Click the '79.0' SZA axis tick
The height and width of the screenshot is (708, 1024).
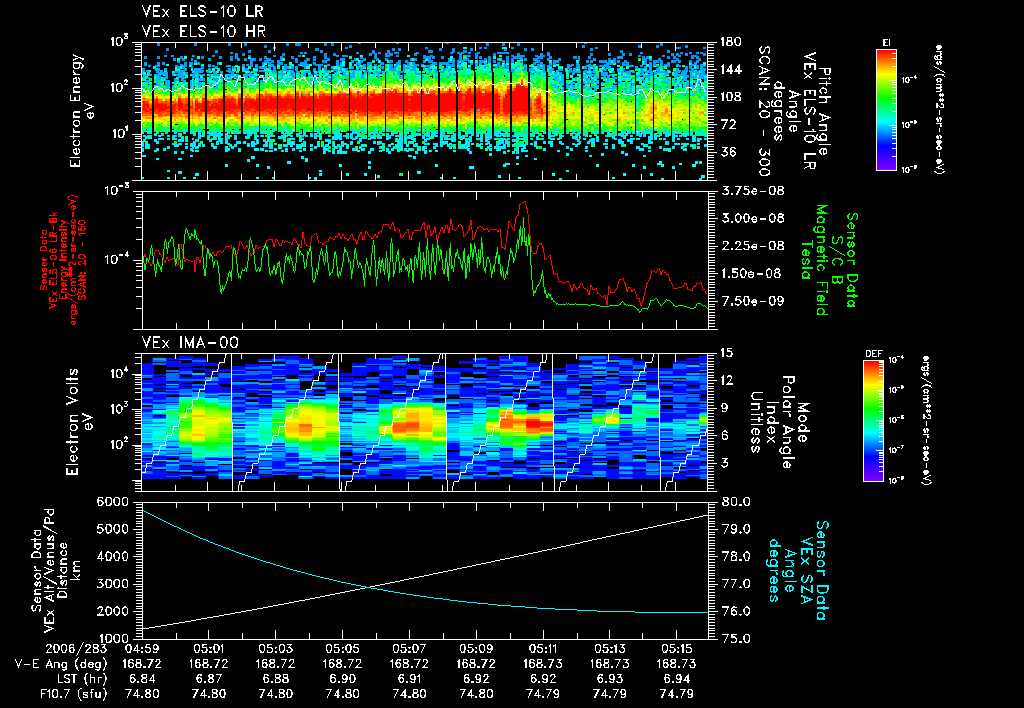pyautogui.click(x=735, y=529)
